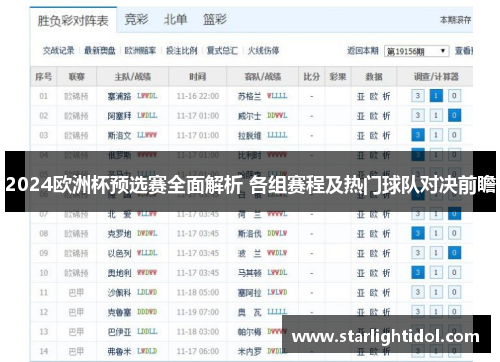
Task: Click away team 马其顿 in row 10
Action: [x=249, y=273]
